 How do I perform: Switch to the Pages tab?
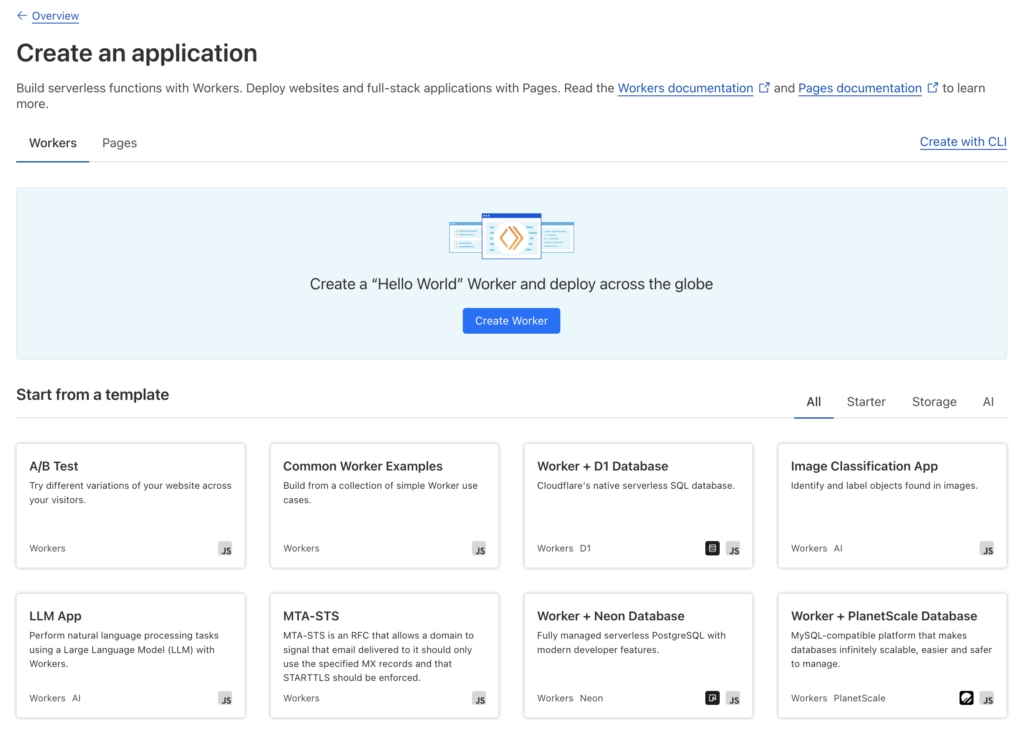[x=120, y=143]
